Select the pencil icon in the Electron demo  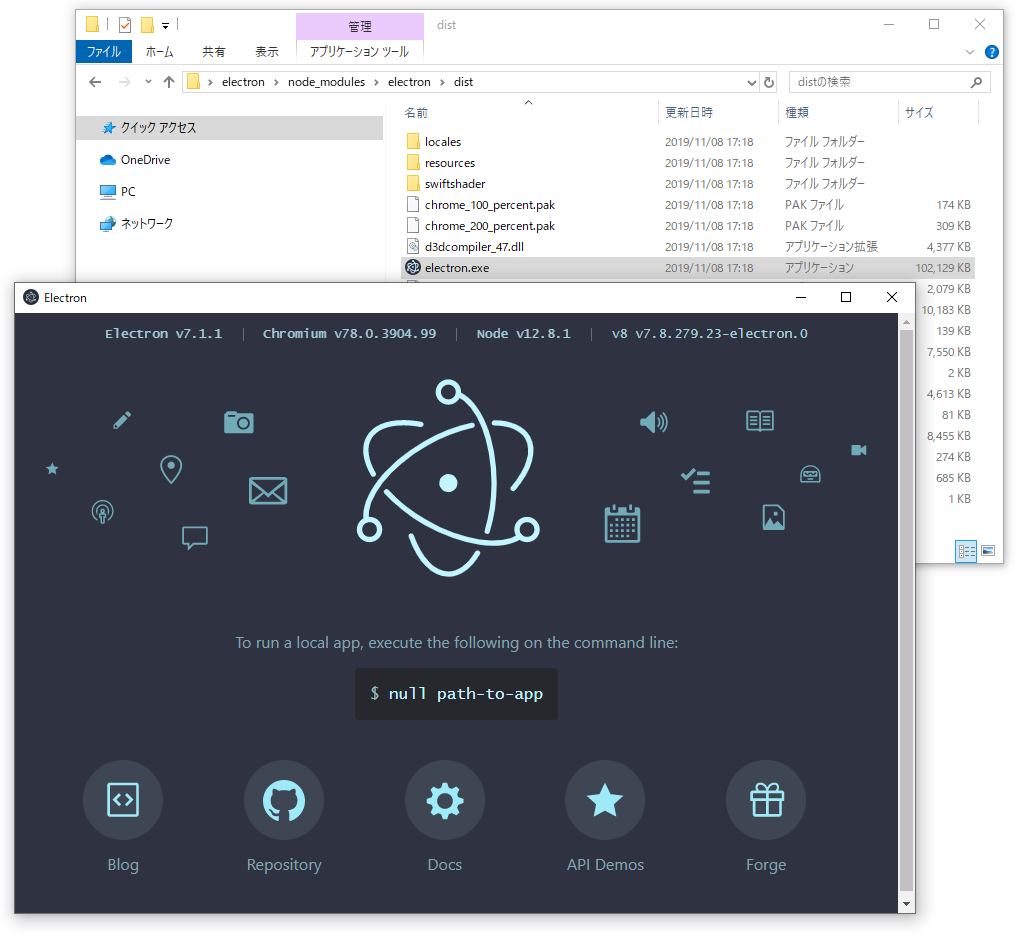click(121, 420)
